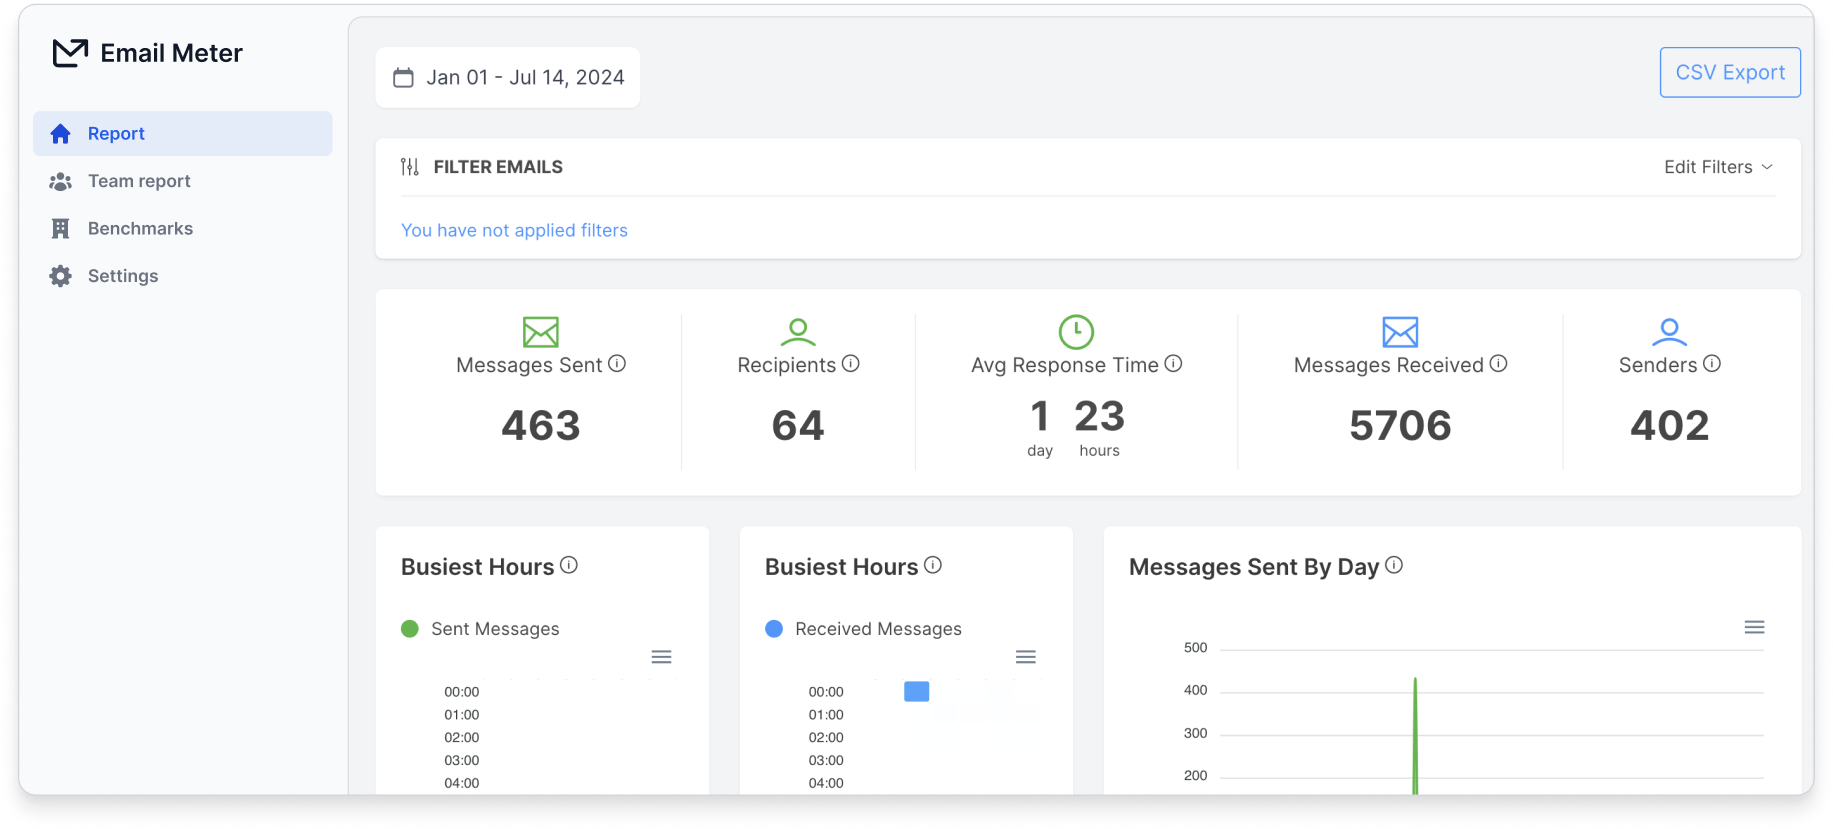Show info for Messages Sent By Day
The image size is (1833, 829).
[x=1394, y=565]
